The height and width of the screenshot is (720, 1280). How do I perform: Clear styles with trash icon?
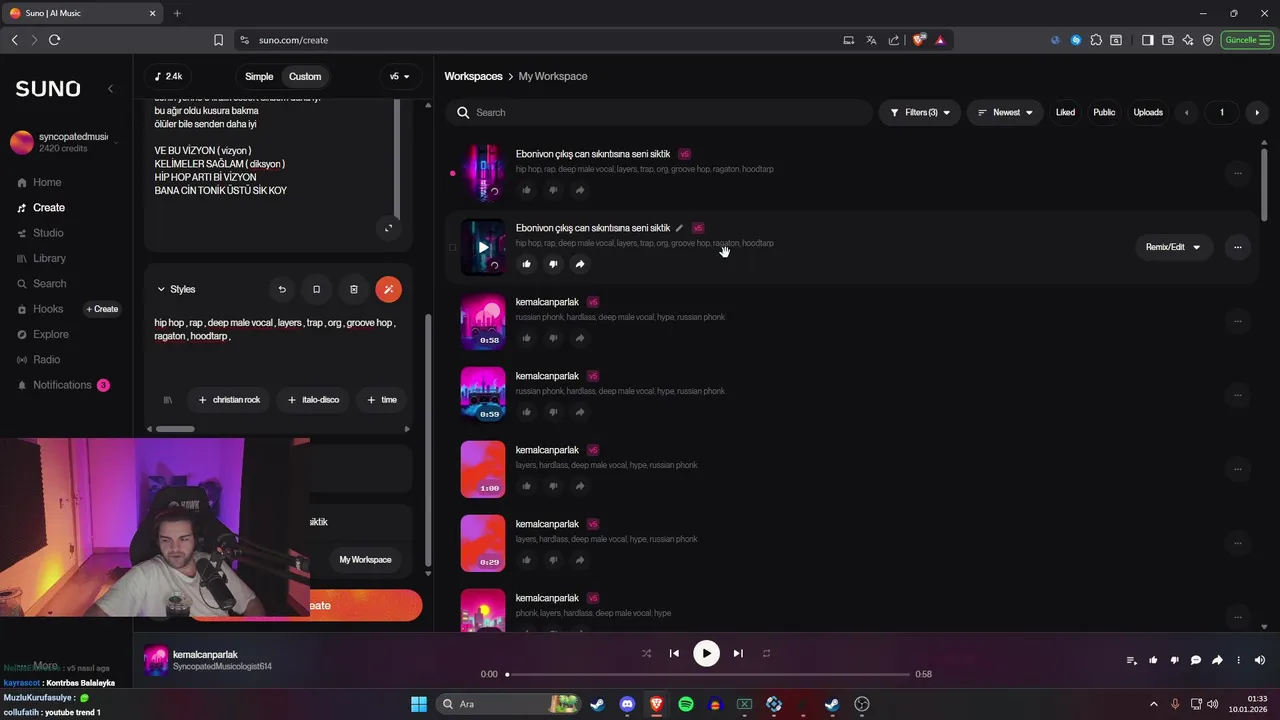pyautogui.click(x=353, y=289)
